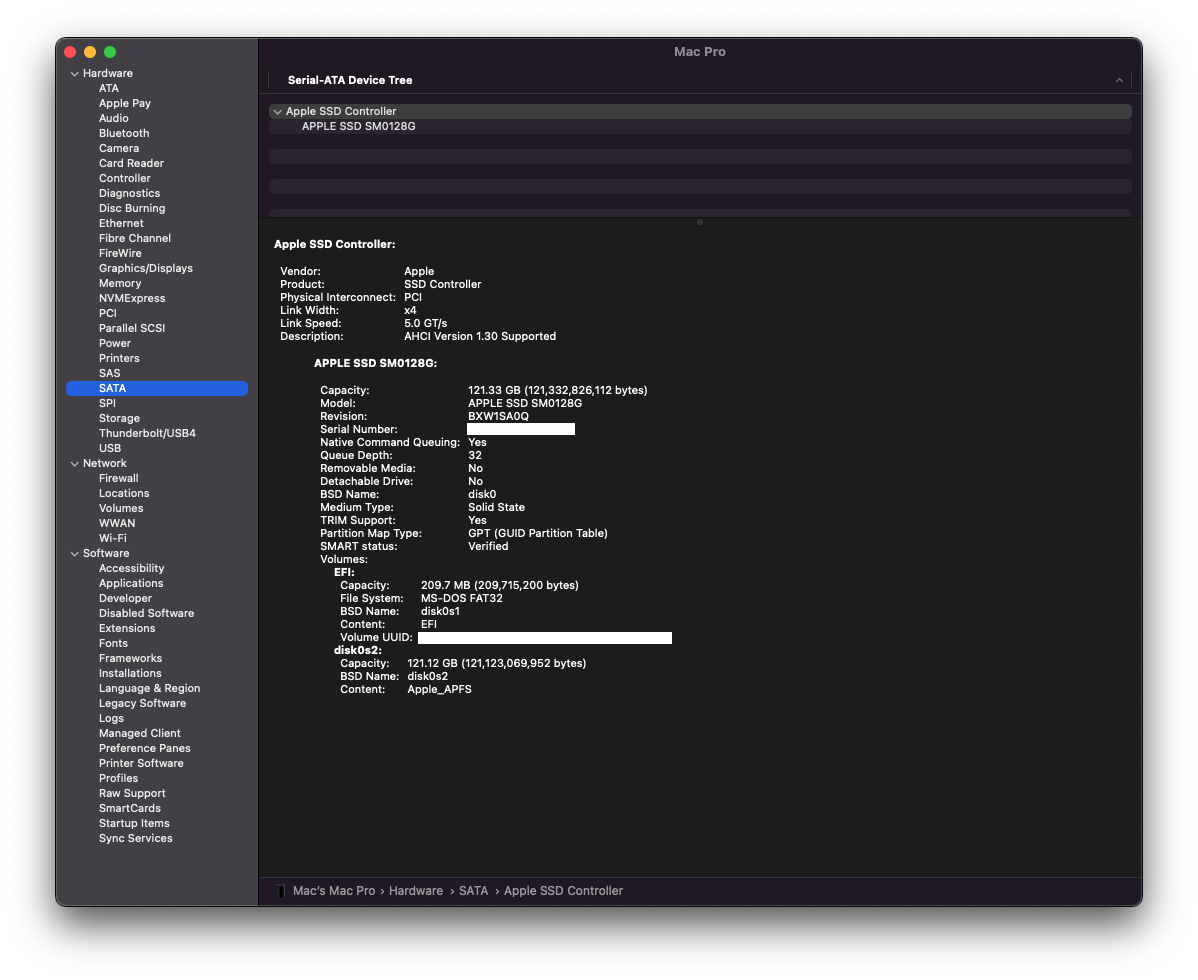Screen dimensions: 1198x980
Task: Open Camera hardware info
Action: click(118, 148)
